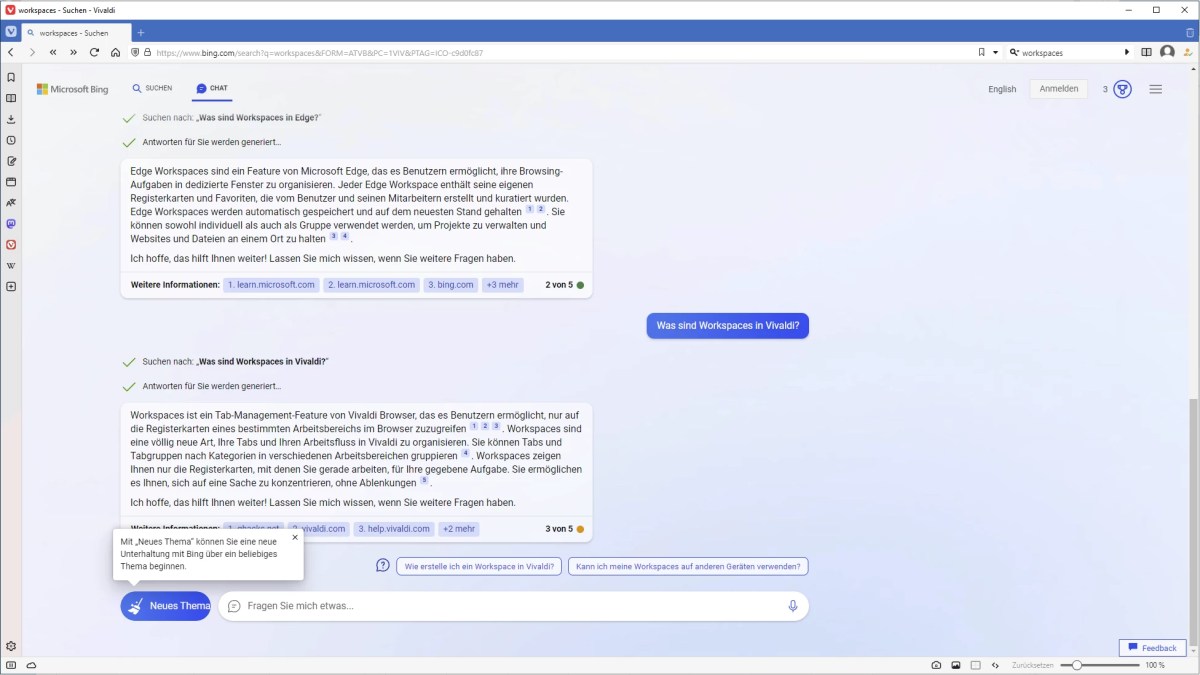Image resolution: width=1200 pixels, height=675 pixels.
Task: Go to the home page icon
Action: (x=115, y=52)
